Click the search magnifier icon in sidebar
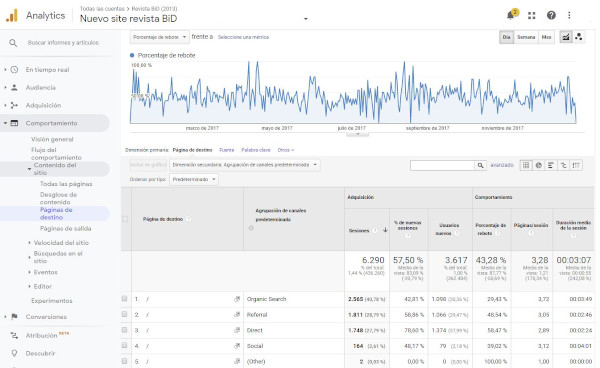This screenshot has height=368, width=600. point(13,43)
